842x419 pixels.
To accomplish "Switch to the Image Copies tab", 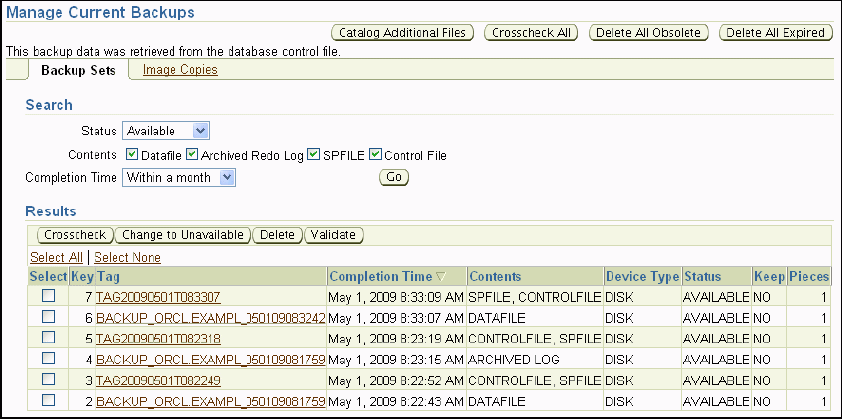I will pyautogui.click(x=180, y=70).
